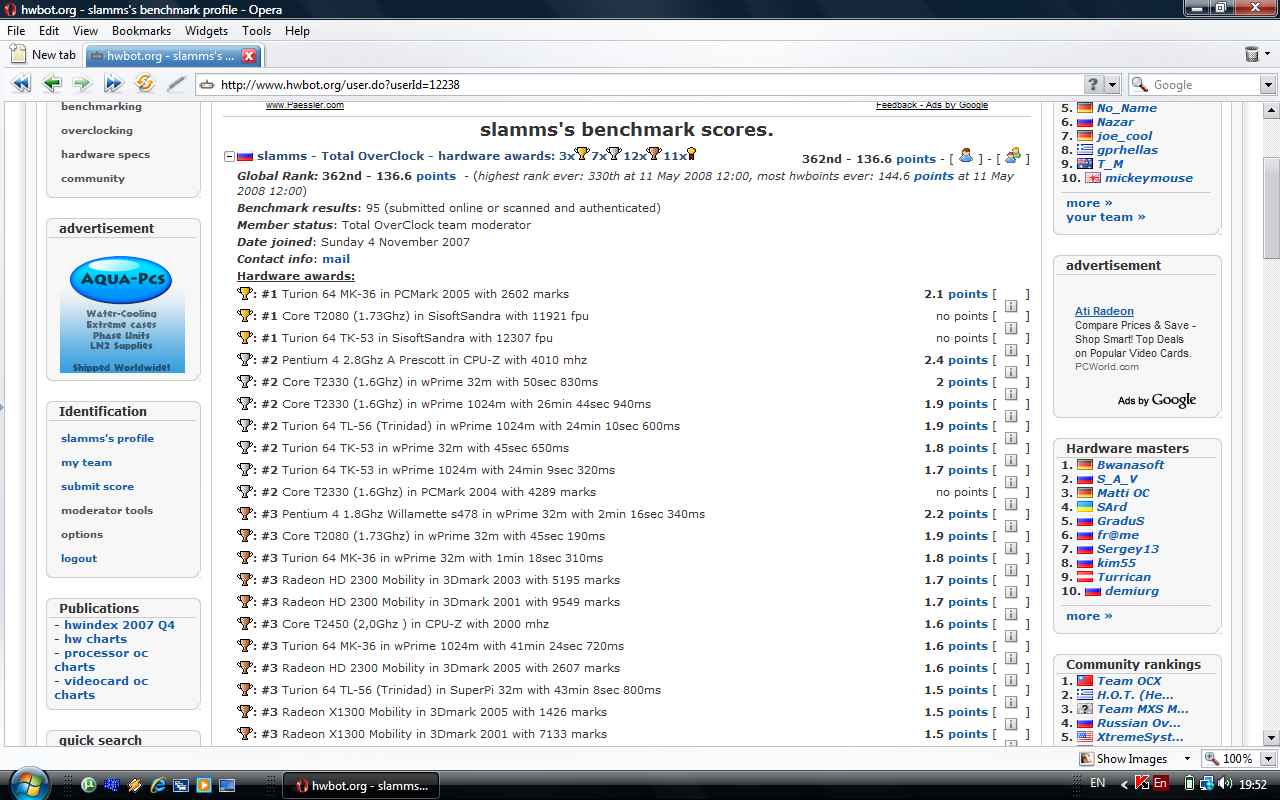Screen dimensions: 1280x800
Task: Click the info icon on the CPU-Z 4010 mhz row
Action: (1011, 371)
